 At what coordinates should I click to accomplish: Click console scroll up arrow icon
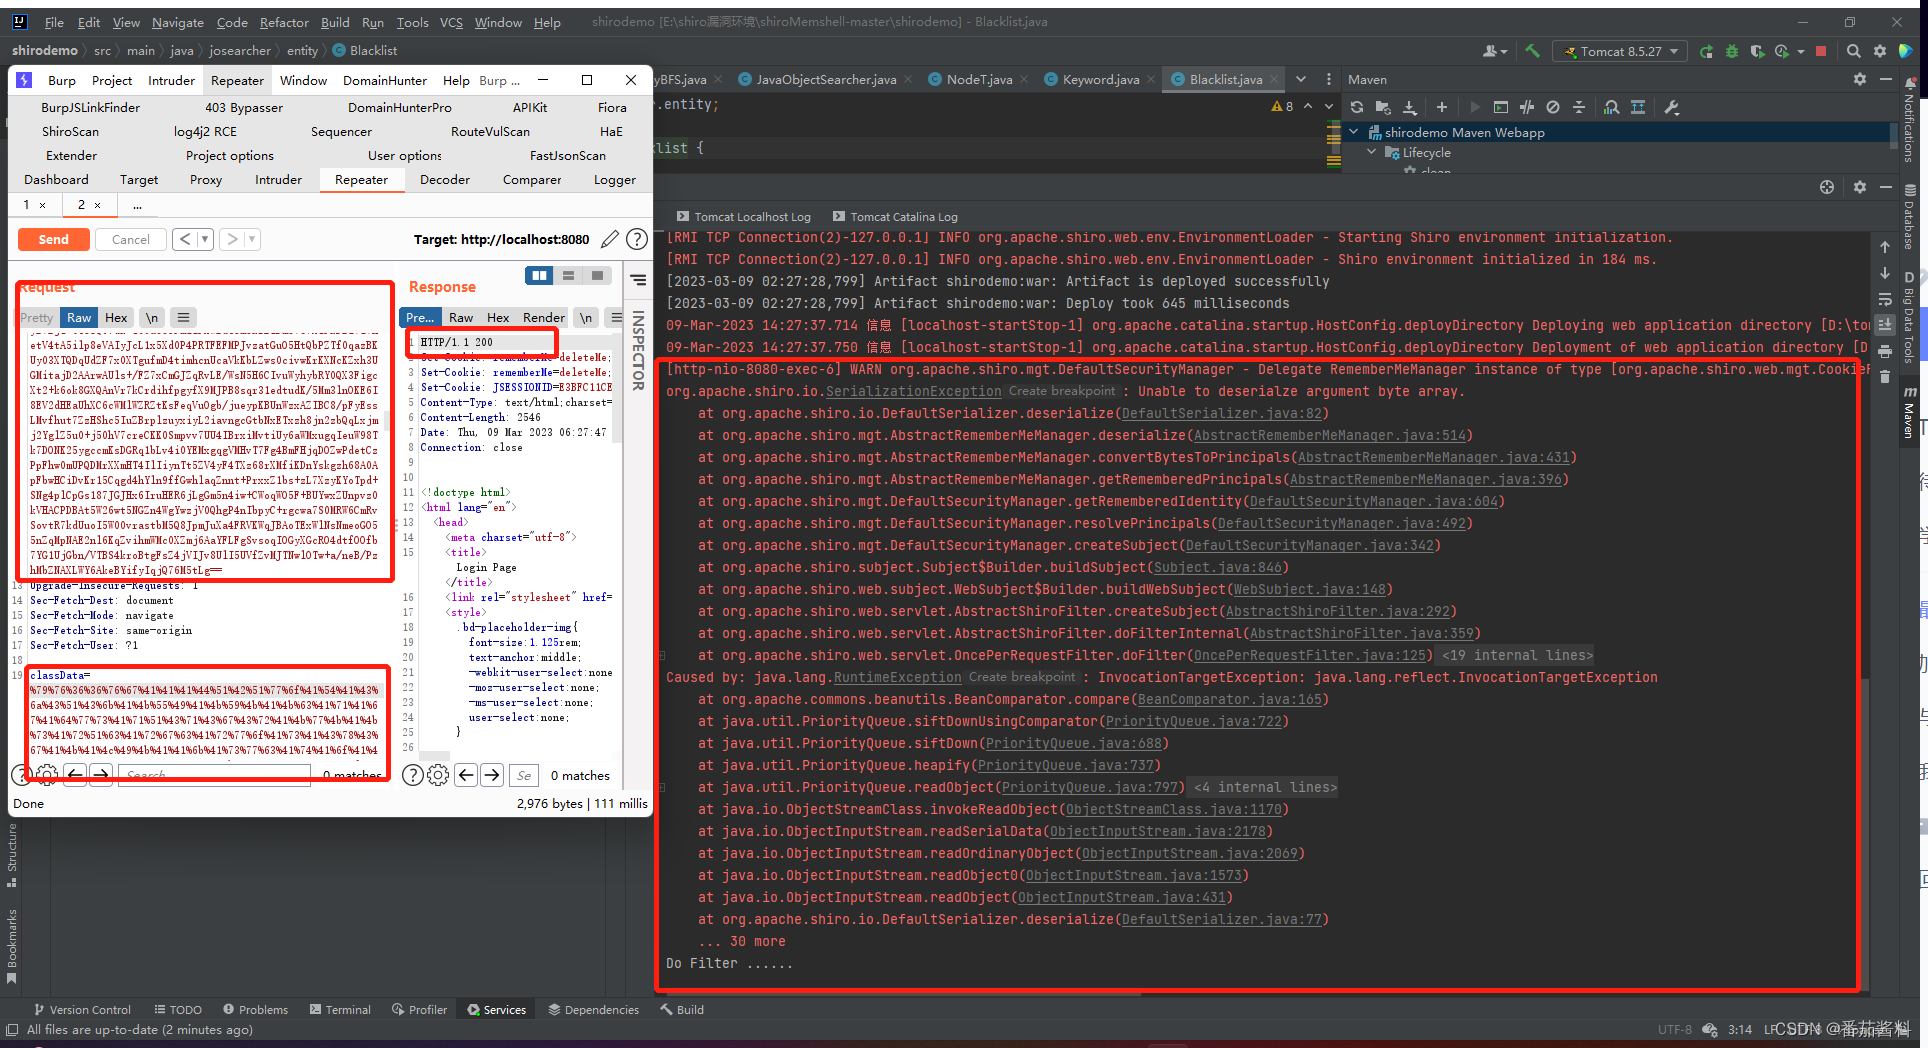(x=1885, y=246)
